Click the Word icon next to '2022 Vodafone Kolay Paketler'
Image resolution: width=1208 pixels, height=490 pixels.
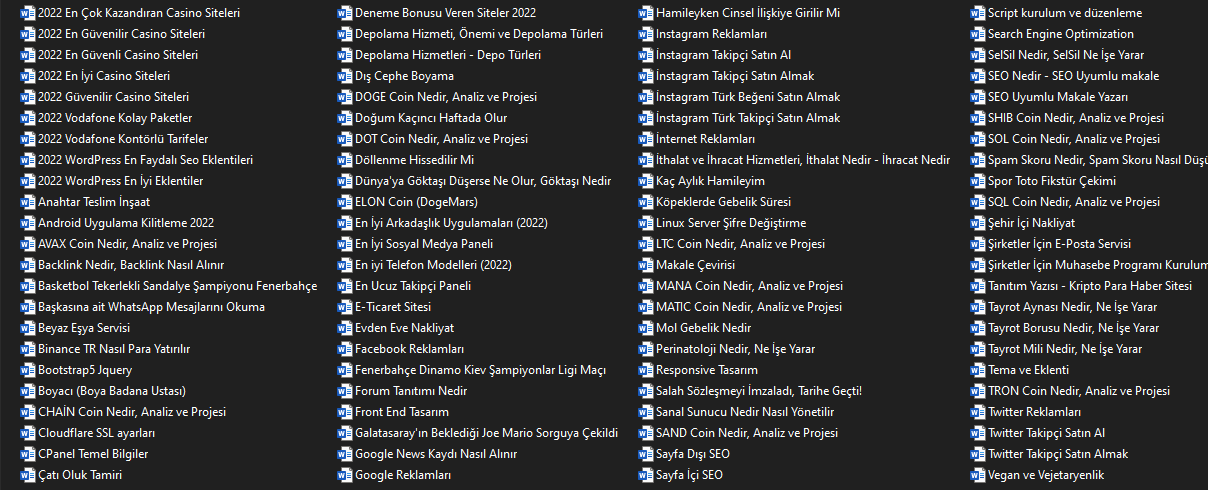(27, 118)
